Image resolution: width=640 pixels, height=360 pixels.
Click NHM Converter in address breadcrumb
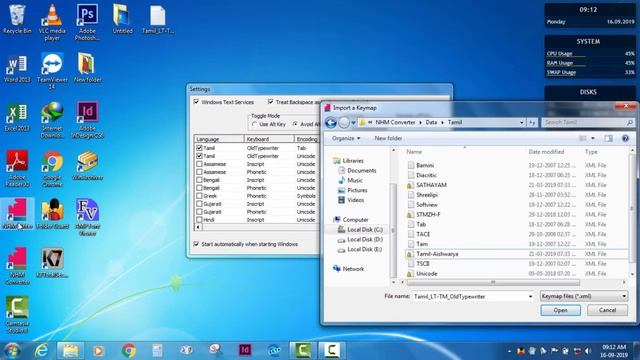(395, 122)
